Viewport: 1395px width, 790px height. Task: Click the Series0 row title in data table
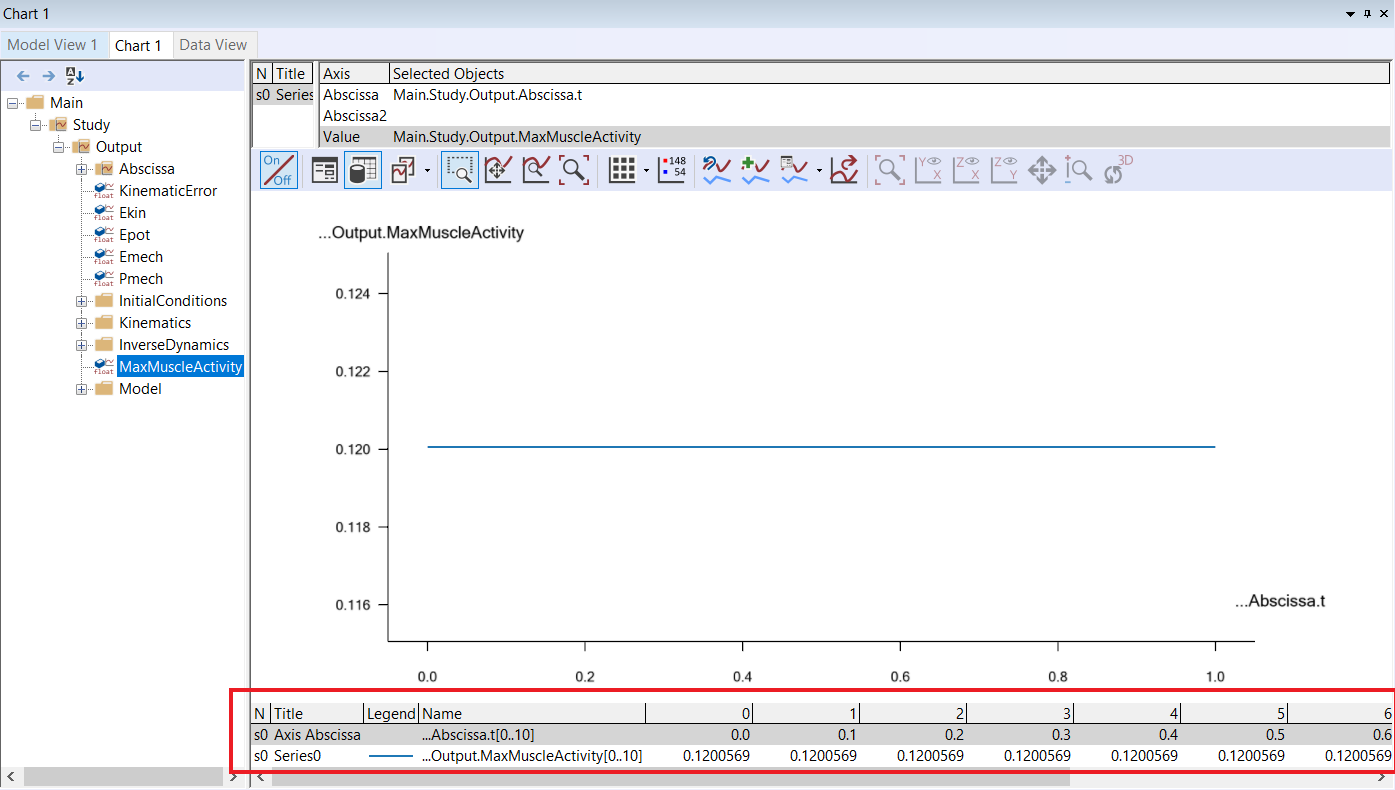coord(298,756)
